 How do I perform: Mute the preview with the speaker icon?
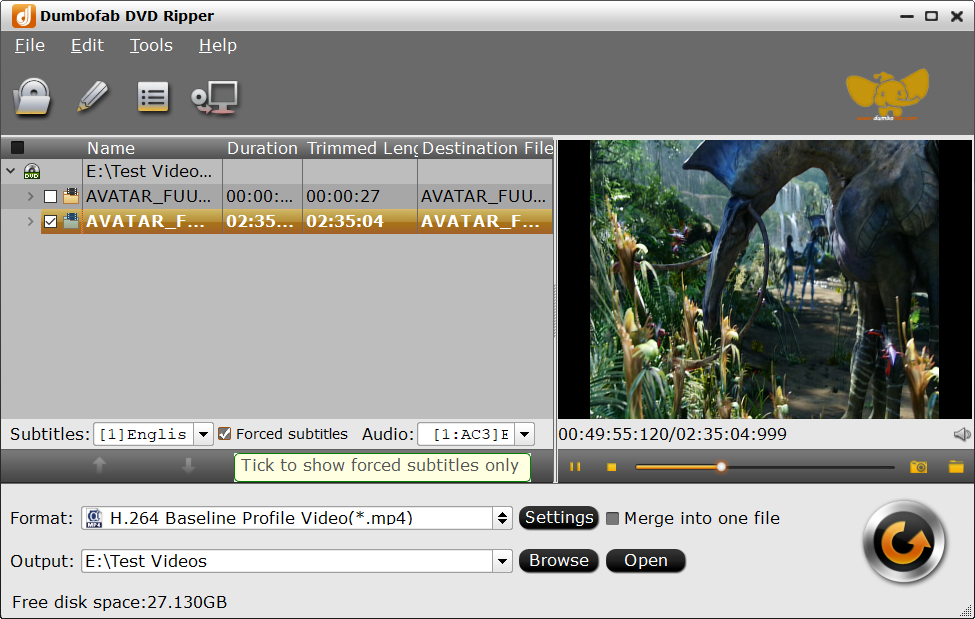962,434
